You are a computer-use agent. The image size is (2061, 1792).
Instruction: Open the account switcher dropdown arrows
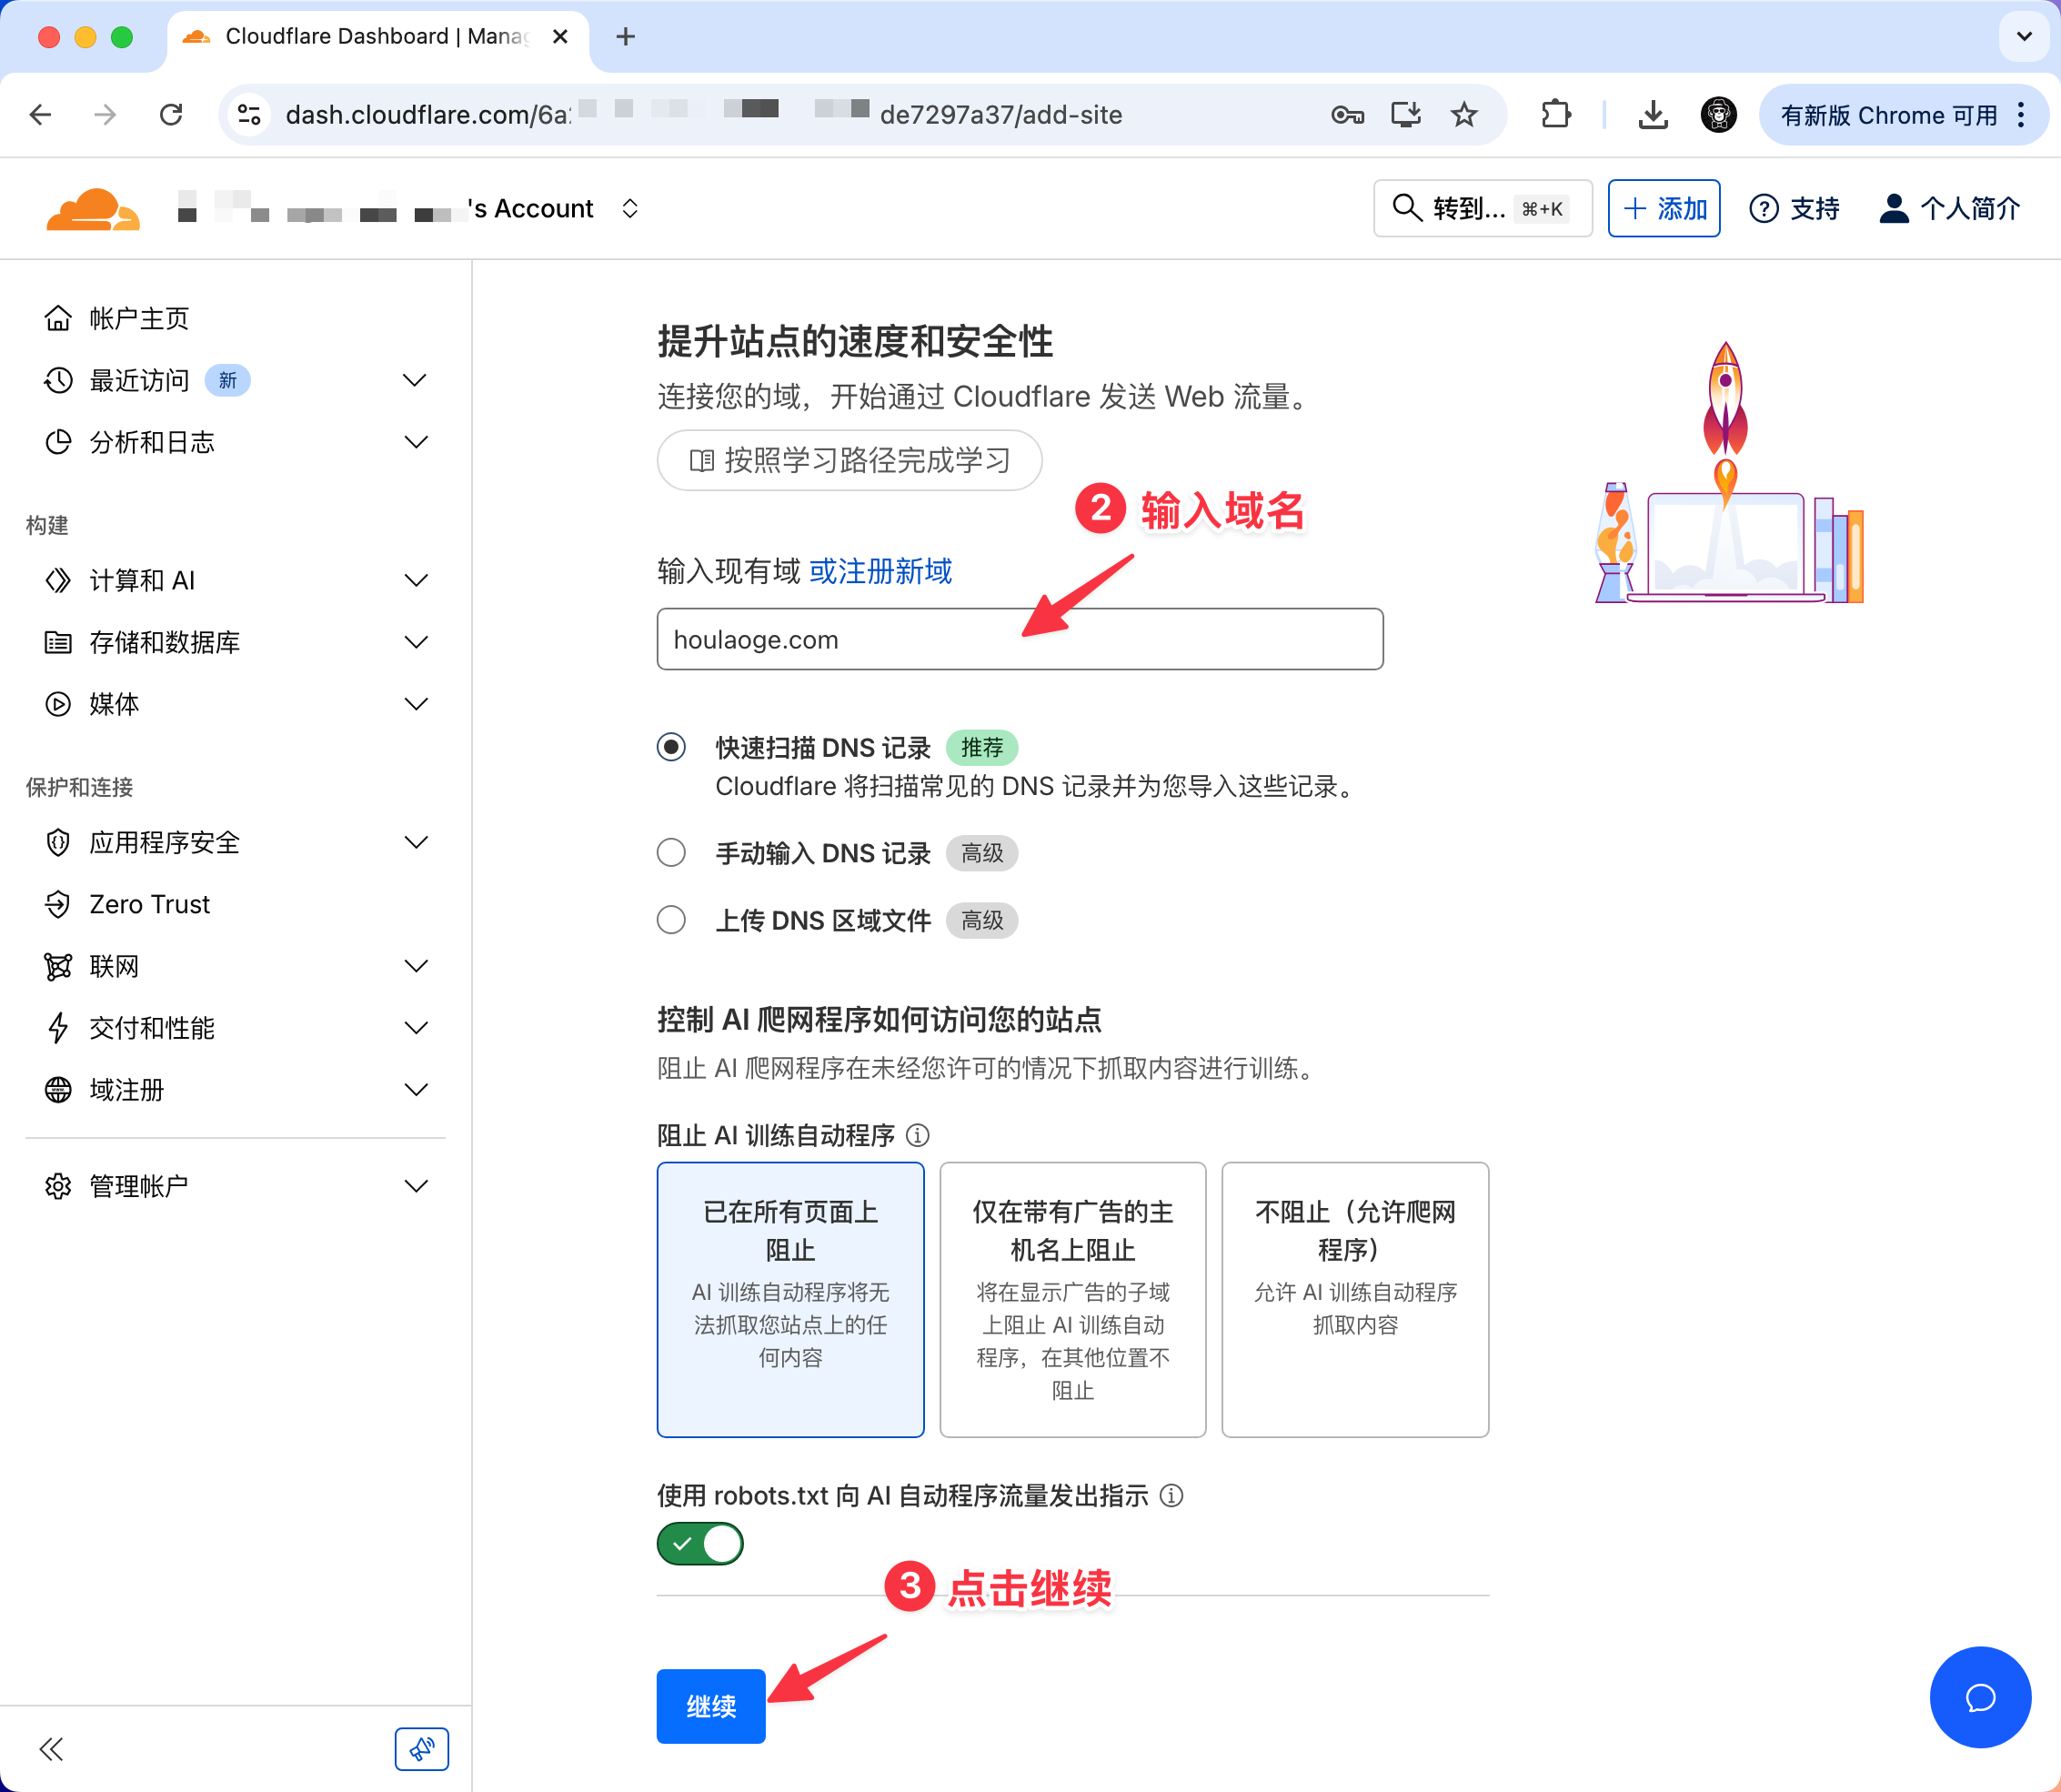tap(630, 208)
